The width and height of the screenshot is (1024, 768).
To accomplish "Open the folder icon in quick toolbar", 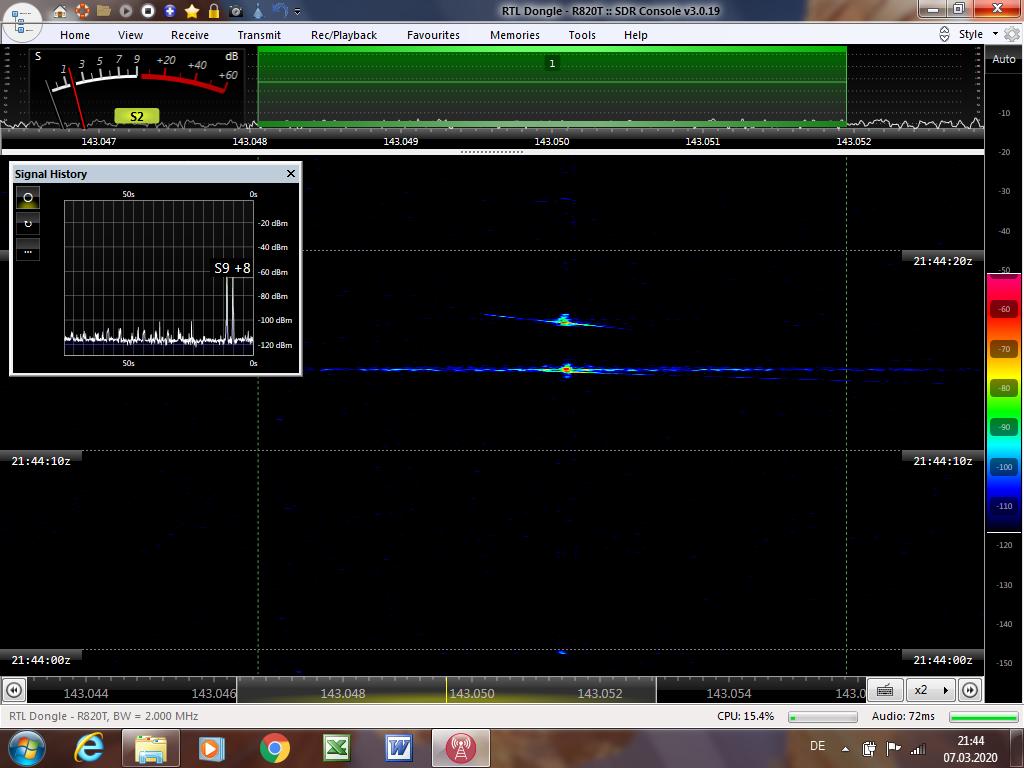I will click(x=104, y=10).
